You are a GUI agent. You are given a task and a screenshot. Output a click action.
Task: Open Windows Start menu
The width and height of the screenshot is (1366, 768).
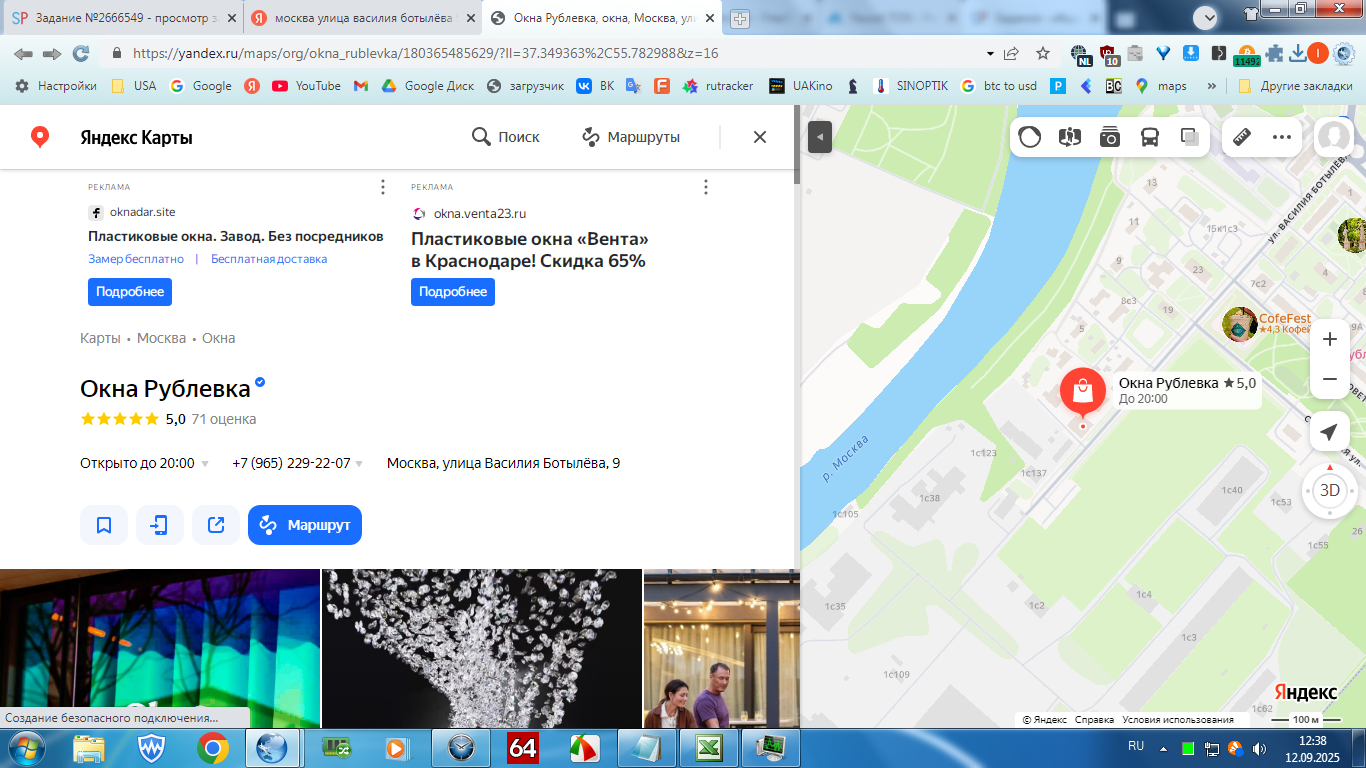pyautogui.click(x=24, y=748)
